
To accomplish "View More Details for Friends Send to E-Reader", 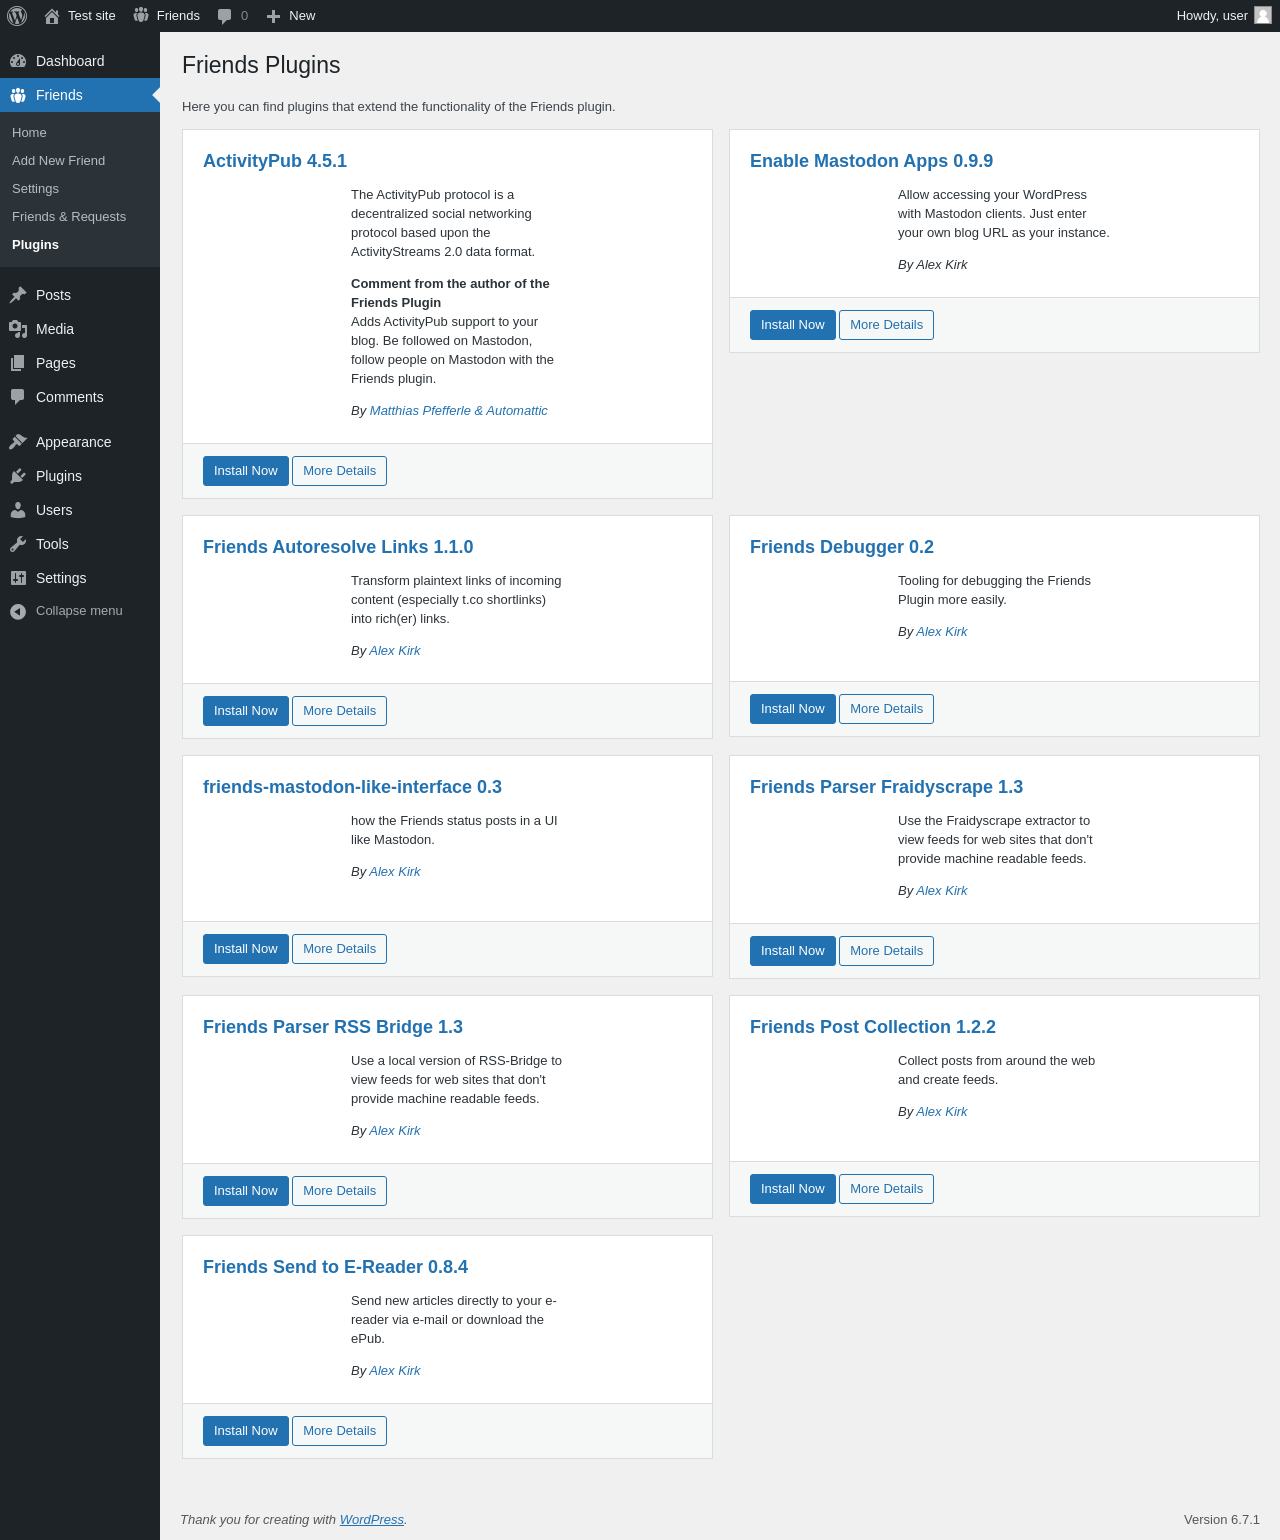I will [339, 1431].
